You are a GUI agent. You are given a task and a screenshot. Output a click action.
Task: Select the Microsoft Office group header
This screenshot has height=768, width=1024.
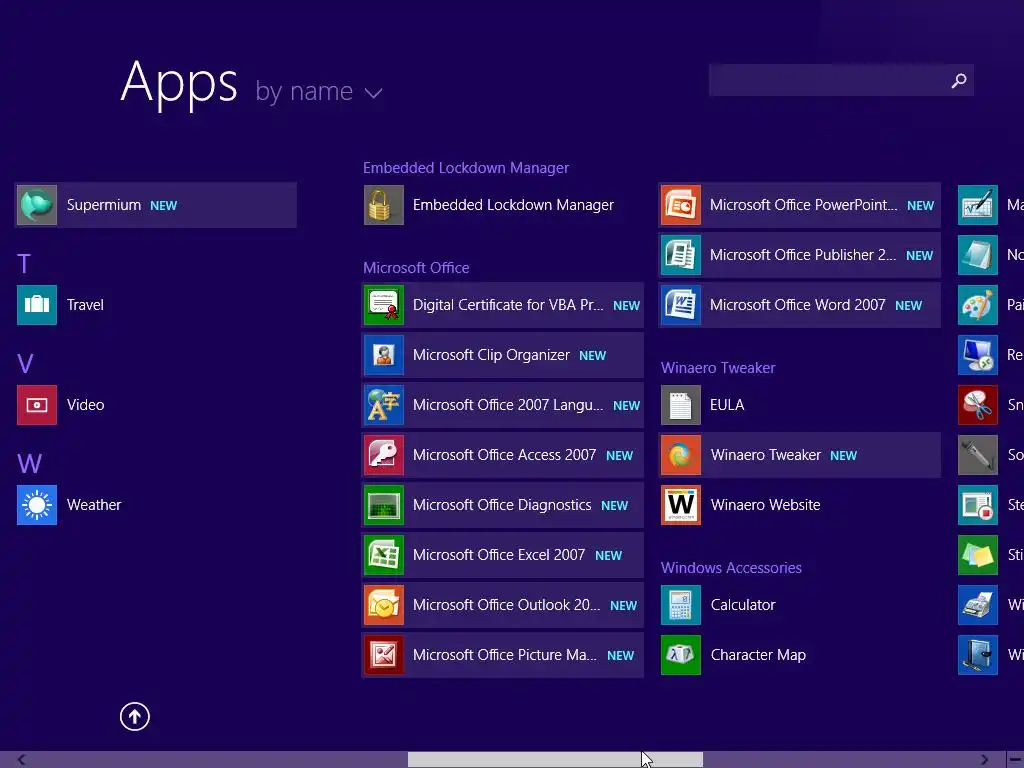pyautogui.click(x=416, y=268)
